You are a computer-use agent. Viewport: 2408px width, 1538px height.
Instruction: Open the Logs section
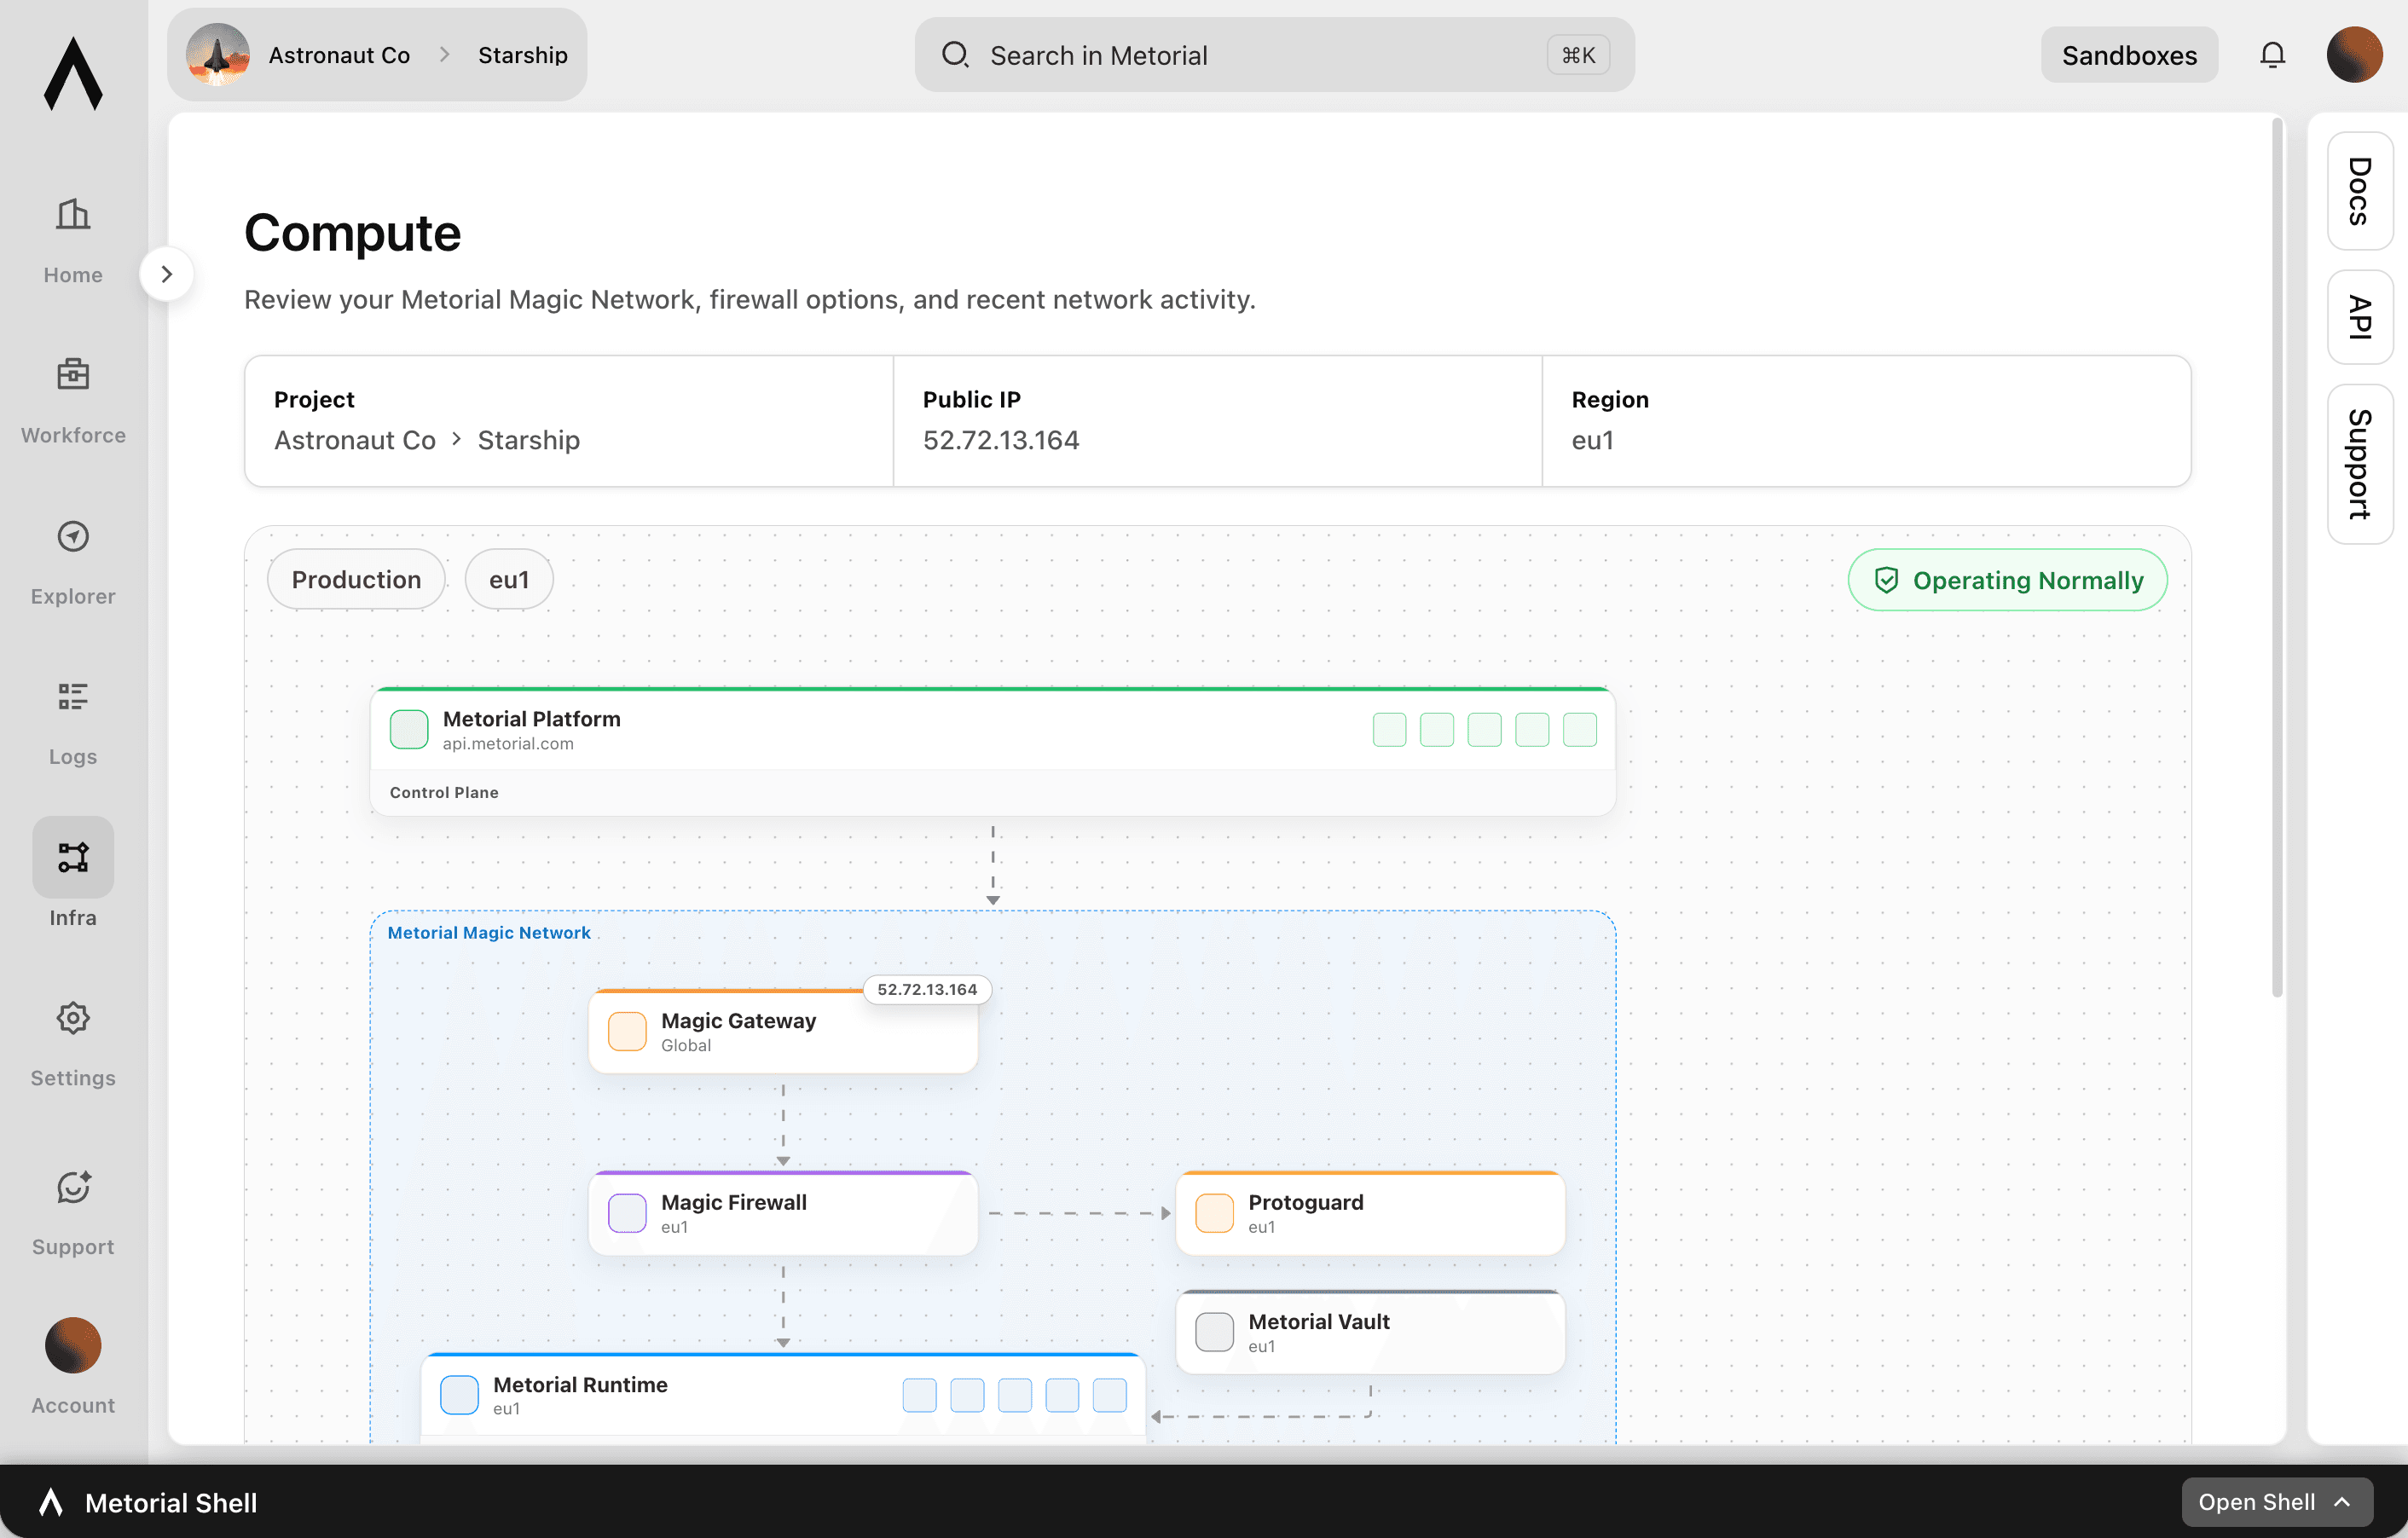click(x=73, y=722)
